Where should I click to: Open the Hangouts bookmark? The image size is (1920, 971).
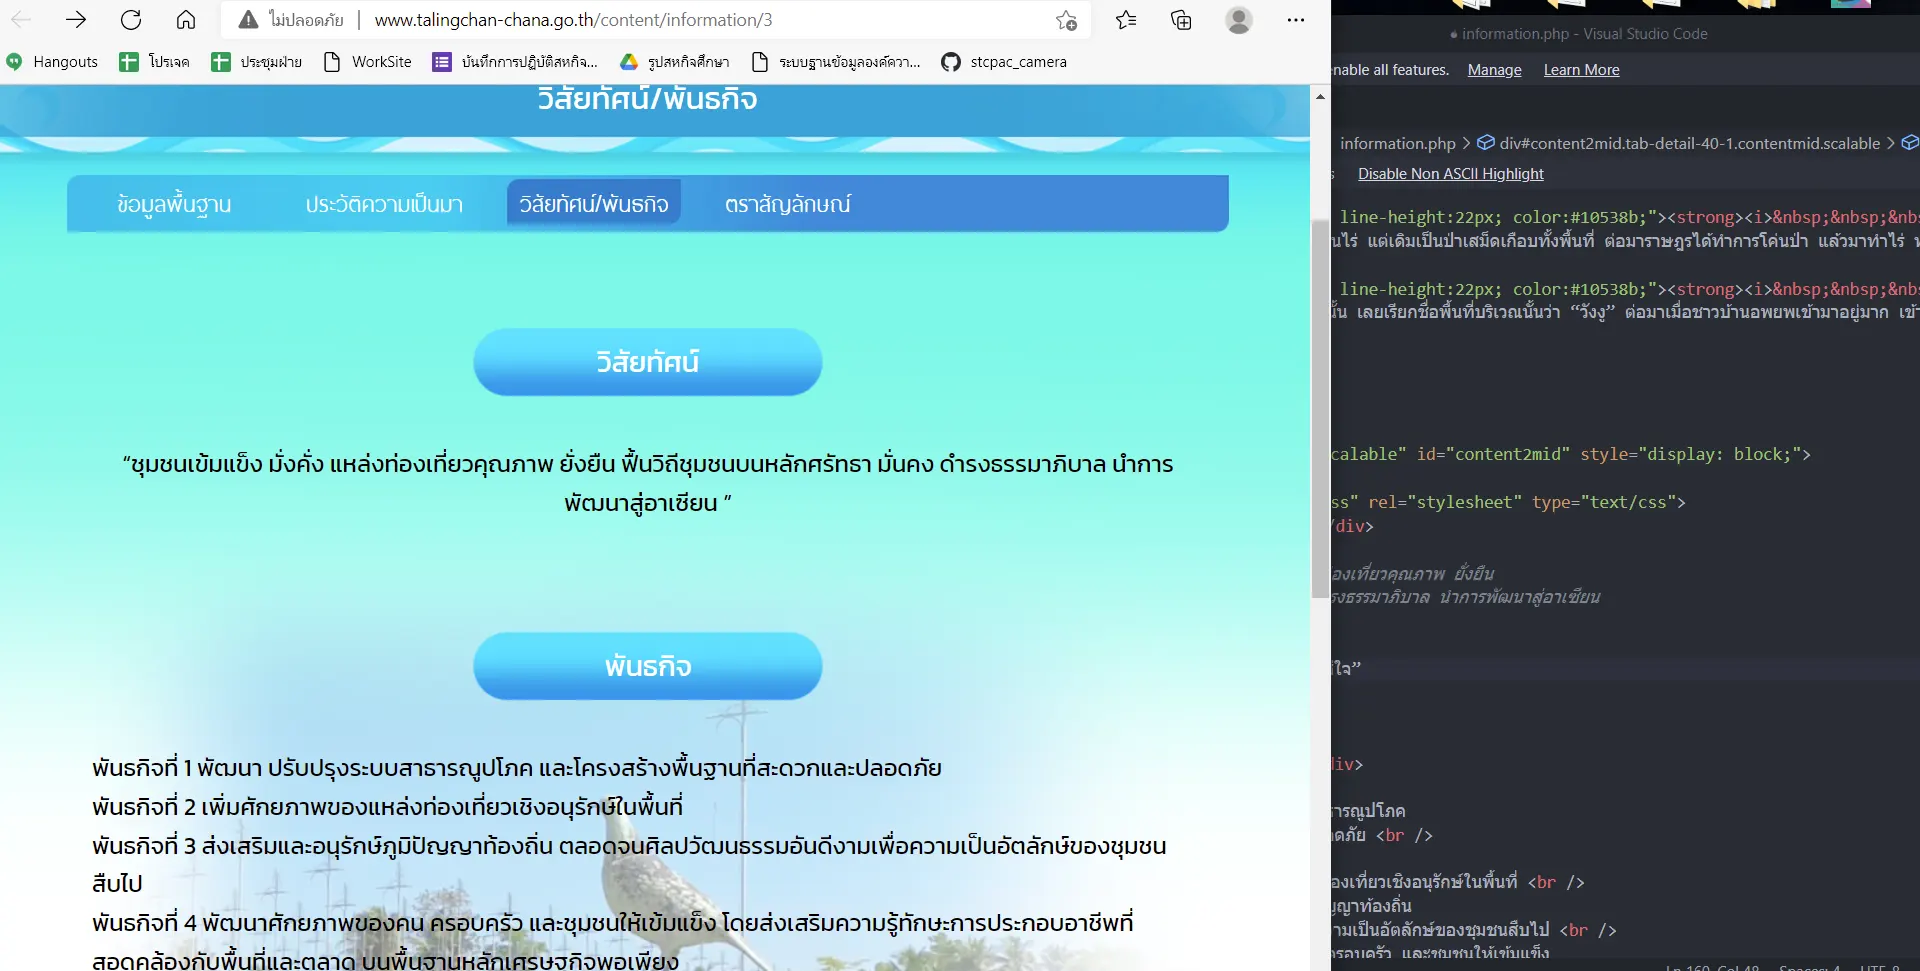[52, 62]
